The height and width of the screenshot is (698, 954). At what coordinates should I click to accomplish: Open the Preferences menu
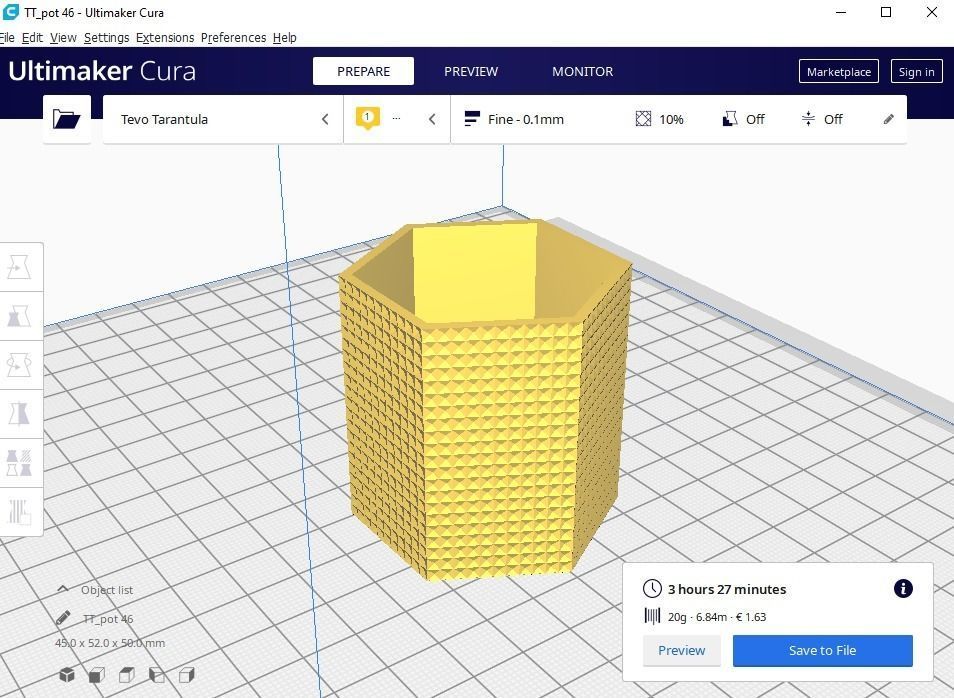[x=233, y=38]
